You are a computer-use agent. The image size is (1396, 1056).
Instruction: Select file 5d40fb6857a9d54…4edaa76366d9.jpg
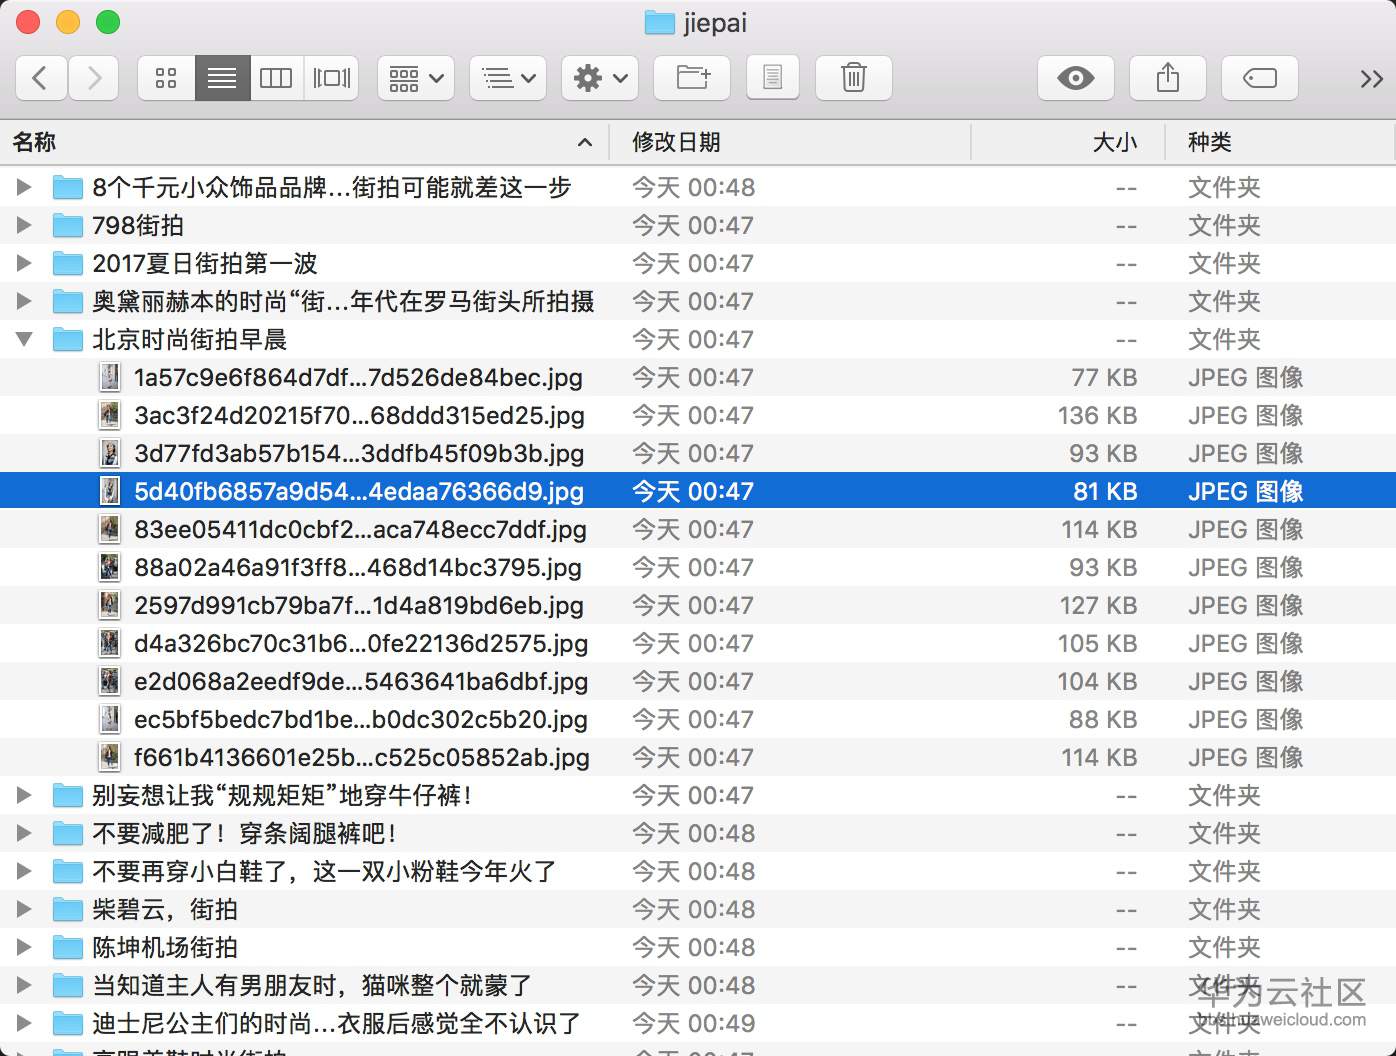[698, 491]
